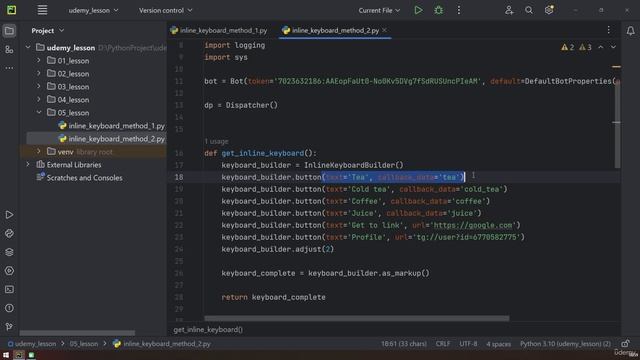Click line number 18 in the gutter
Viewport: 640px width, 360px height.
point(179,177)
